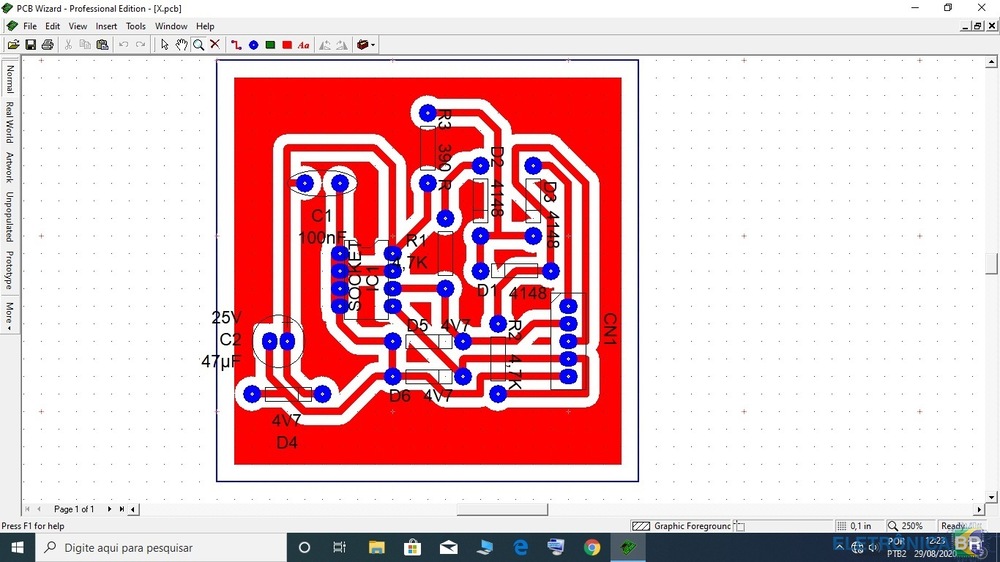Open the component gallery dropdown arrow
This screenshot has width=1000, height=562.
[373, 45]
